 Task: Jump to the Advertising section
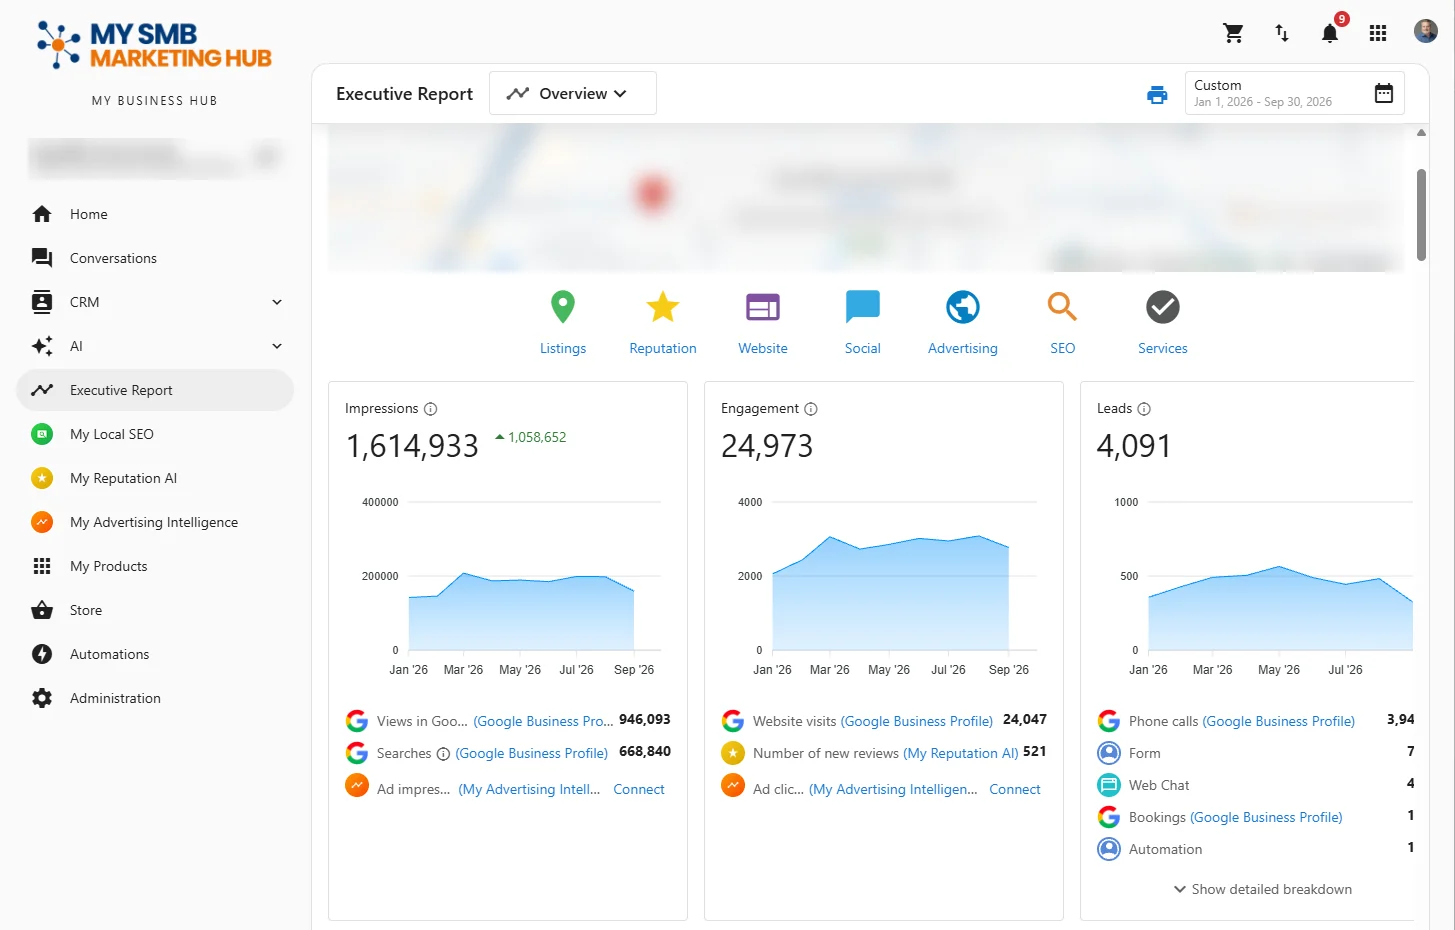(x=963, y=322)
